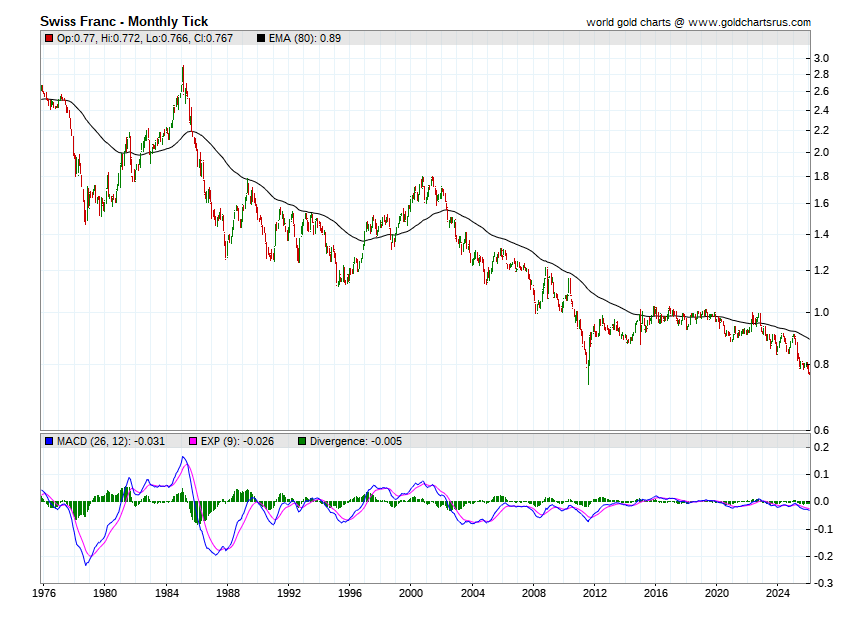
Task: Click the EMA (80): 0.89 legend text
Action: [305, 38]
